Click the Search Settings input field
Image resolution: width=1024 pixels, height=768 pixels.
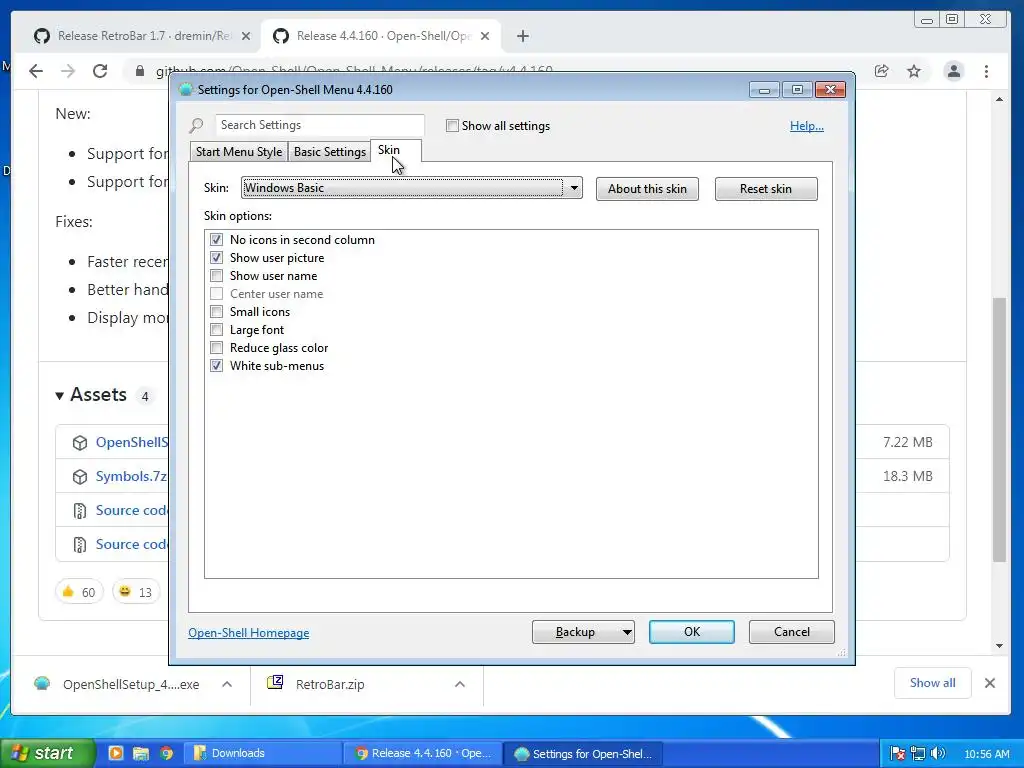coord(320,125)
